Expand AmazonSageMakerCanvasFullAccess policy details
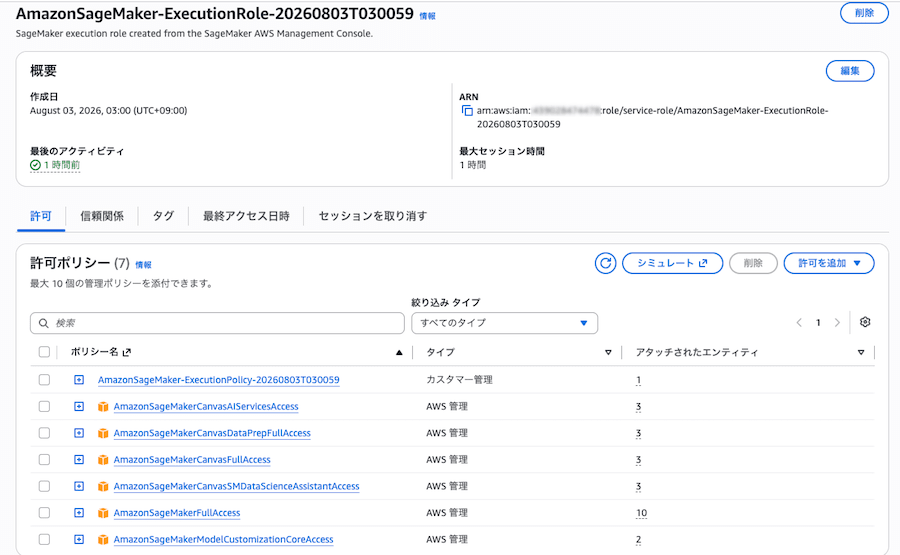 79,460
